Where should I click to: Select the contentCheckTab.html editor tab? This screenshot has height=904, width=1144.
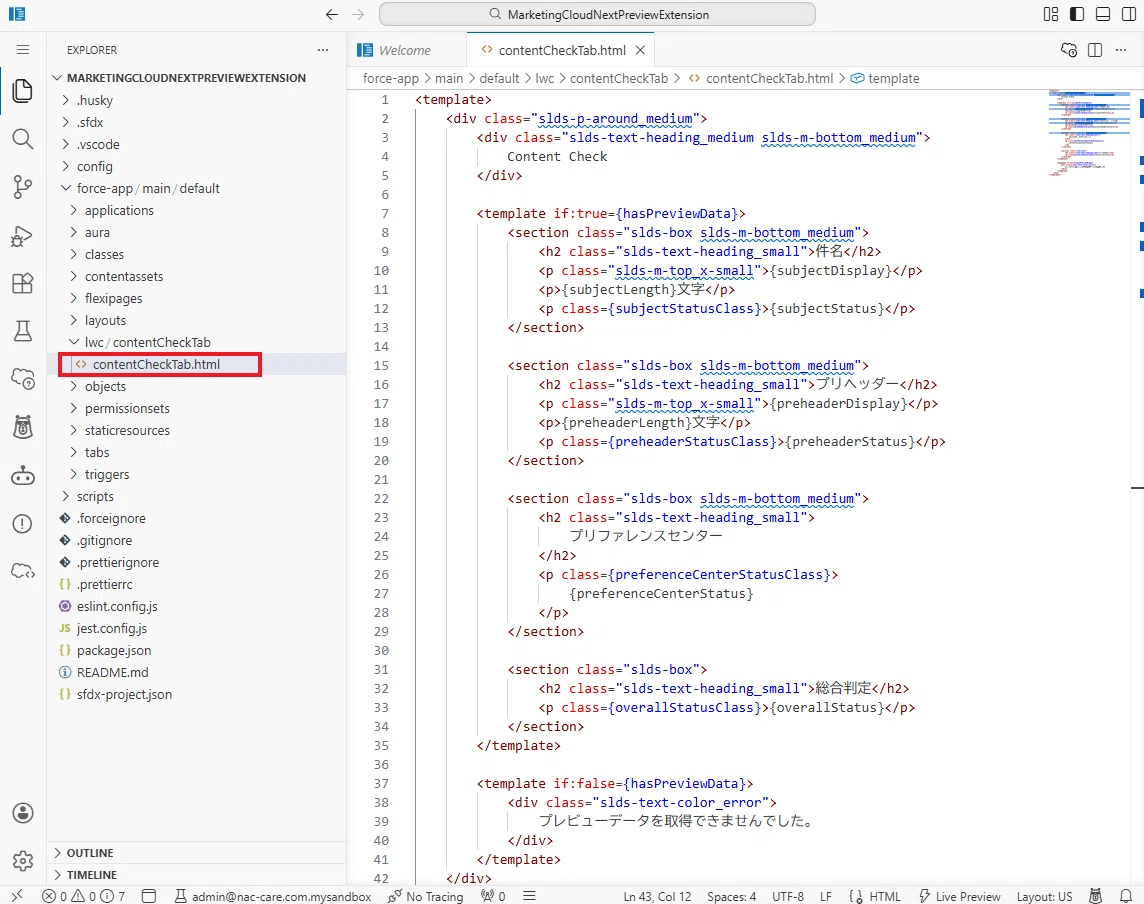[x=561, y=50]
